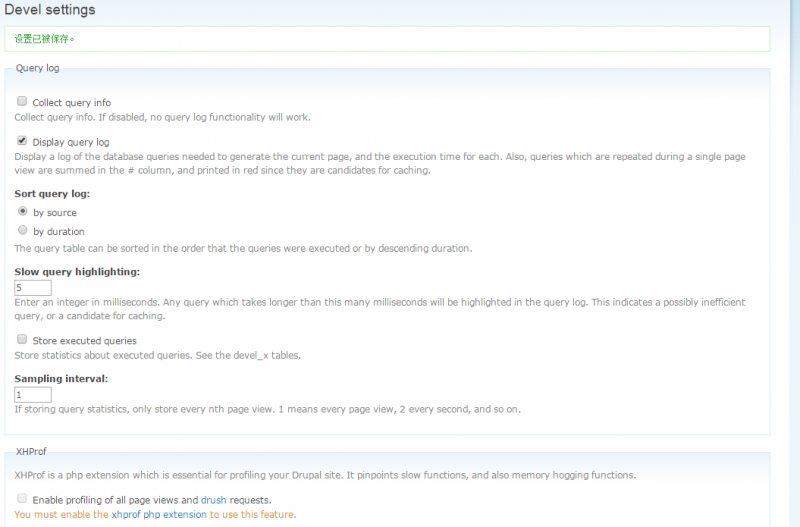800x527 pixels.
Task: Toggle Enable profiling of all page views checkbox
Action: point(22,498)
